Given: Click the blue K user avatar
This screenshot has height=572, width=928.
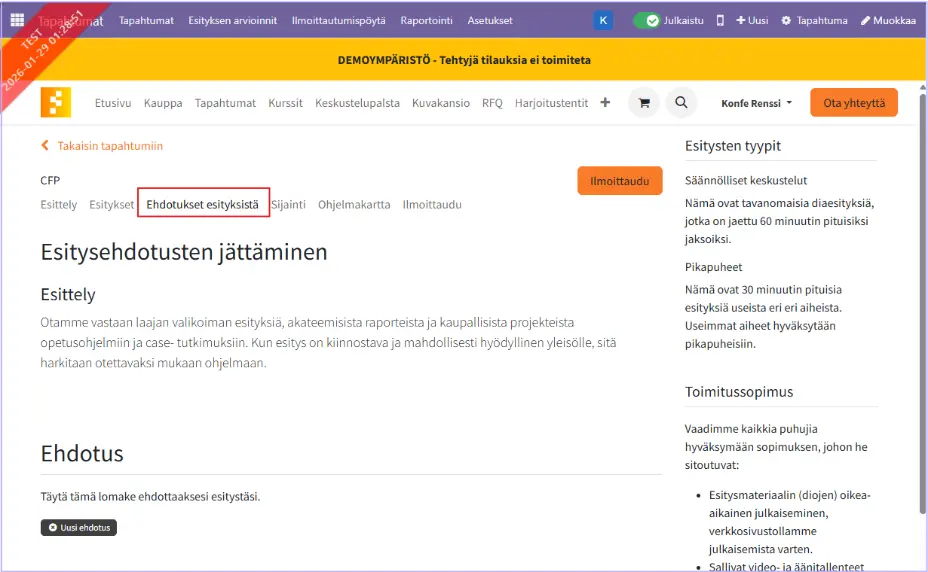Looking at the screenshot, I should click(603, 20).
